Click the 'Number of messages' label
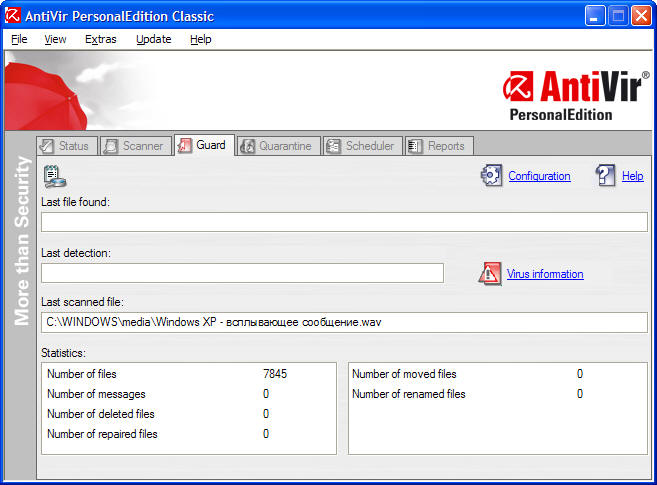The width and height of the screenshot is (657, 485). click(x=96, y=394)
